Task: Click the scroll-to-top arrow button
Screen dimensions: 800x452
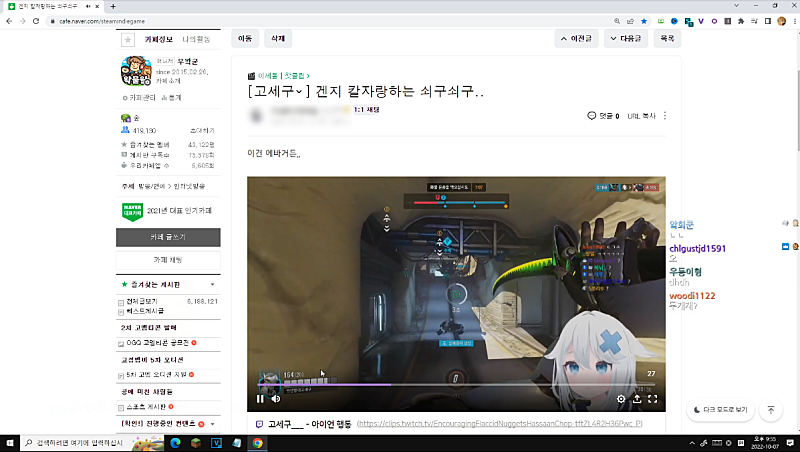Action: click(771, 410)
